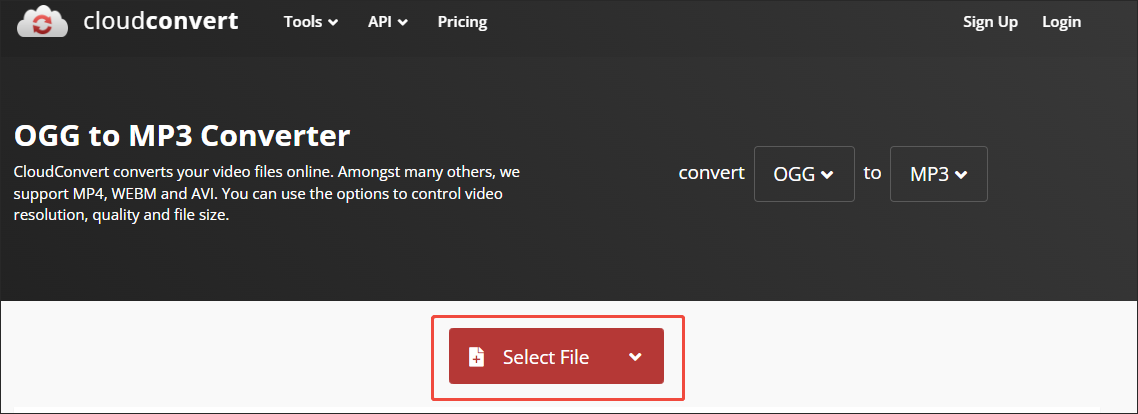This screenshot has width=1138, height=414.
Task: Click the cloudconvert wordmark text
Action: (160, 21)
